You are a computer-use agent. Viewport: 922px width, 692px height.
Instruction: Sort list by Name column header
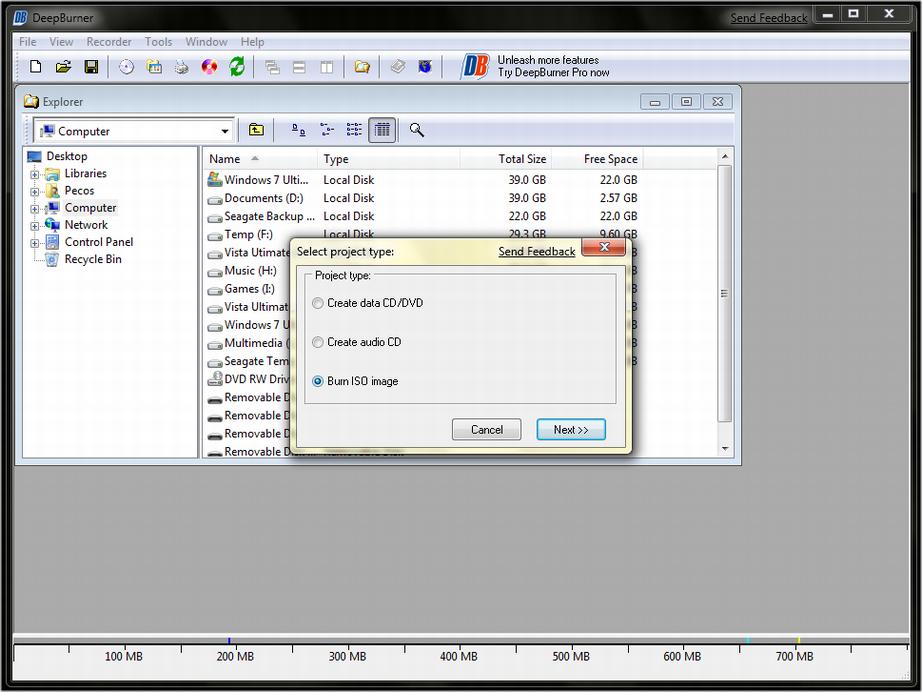260,159
